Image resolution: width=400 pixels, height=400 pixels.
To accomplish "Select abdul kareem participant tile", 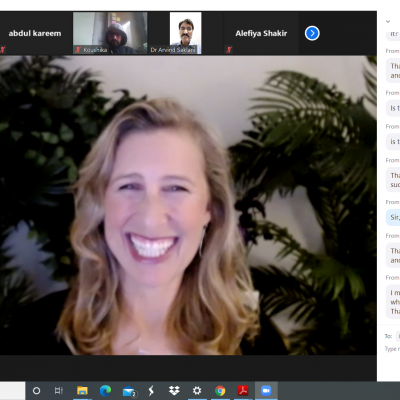I will [x=35, y=33].
